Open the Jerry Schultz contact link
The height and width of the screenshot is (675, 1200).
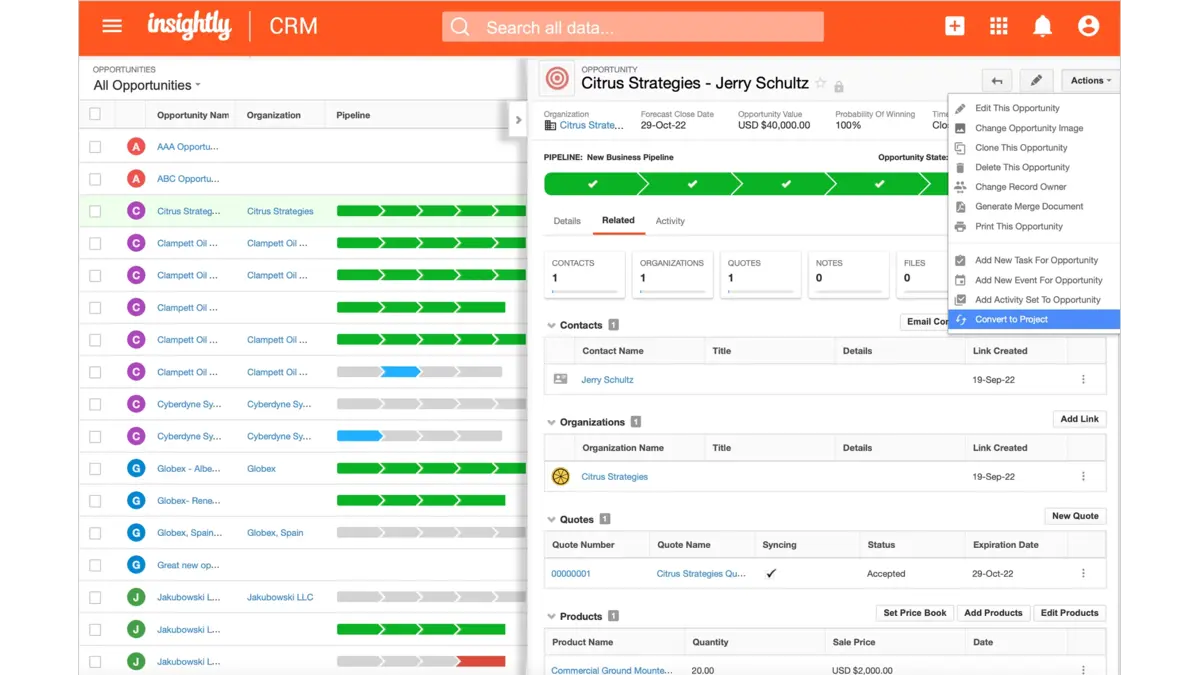[607, 380]
